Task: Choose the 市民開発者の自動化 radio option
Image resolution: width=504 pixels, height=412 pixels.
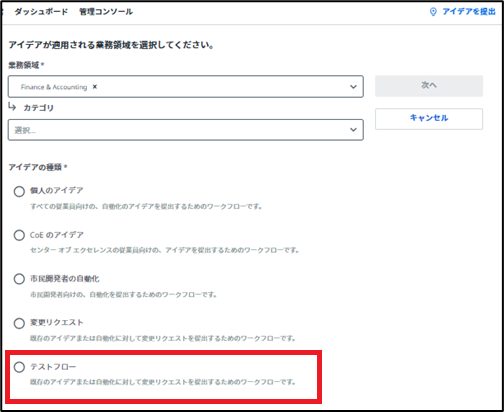Action: click(19, 279)
